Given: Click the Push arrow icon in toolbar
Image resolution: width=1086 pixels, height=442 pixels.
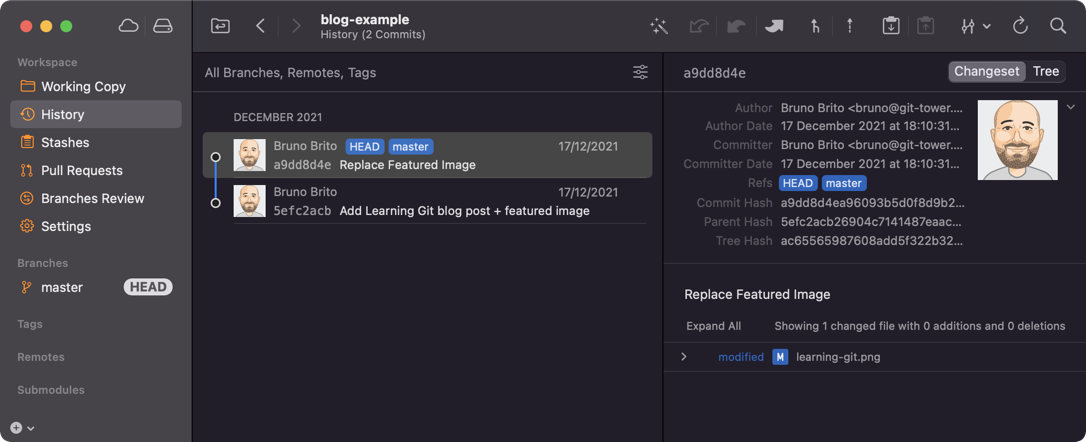Looking at the screenshot, I should [x=850, y=27].
